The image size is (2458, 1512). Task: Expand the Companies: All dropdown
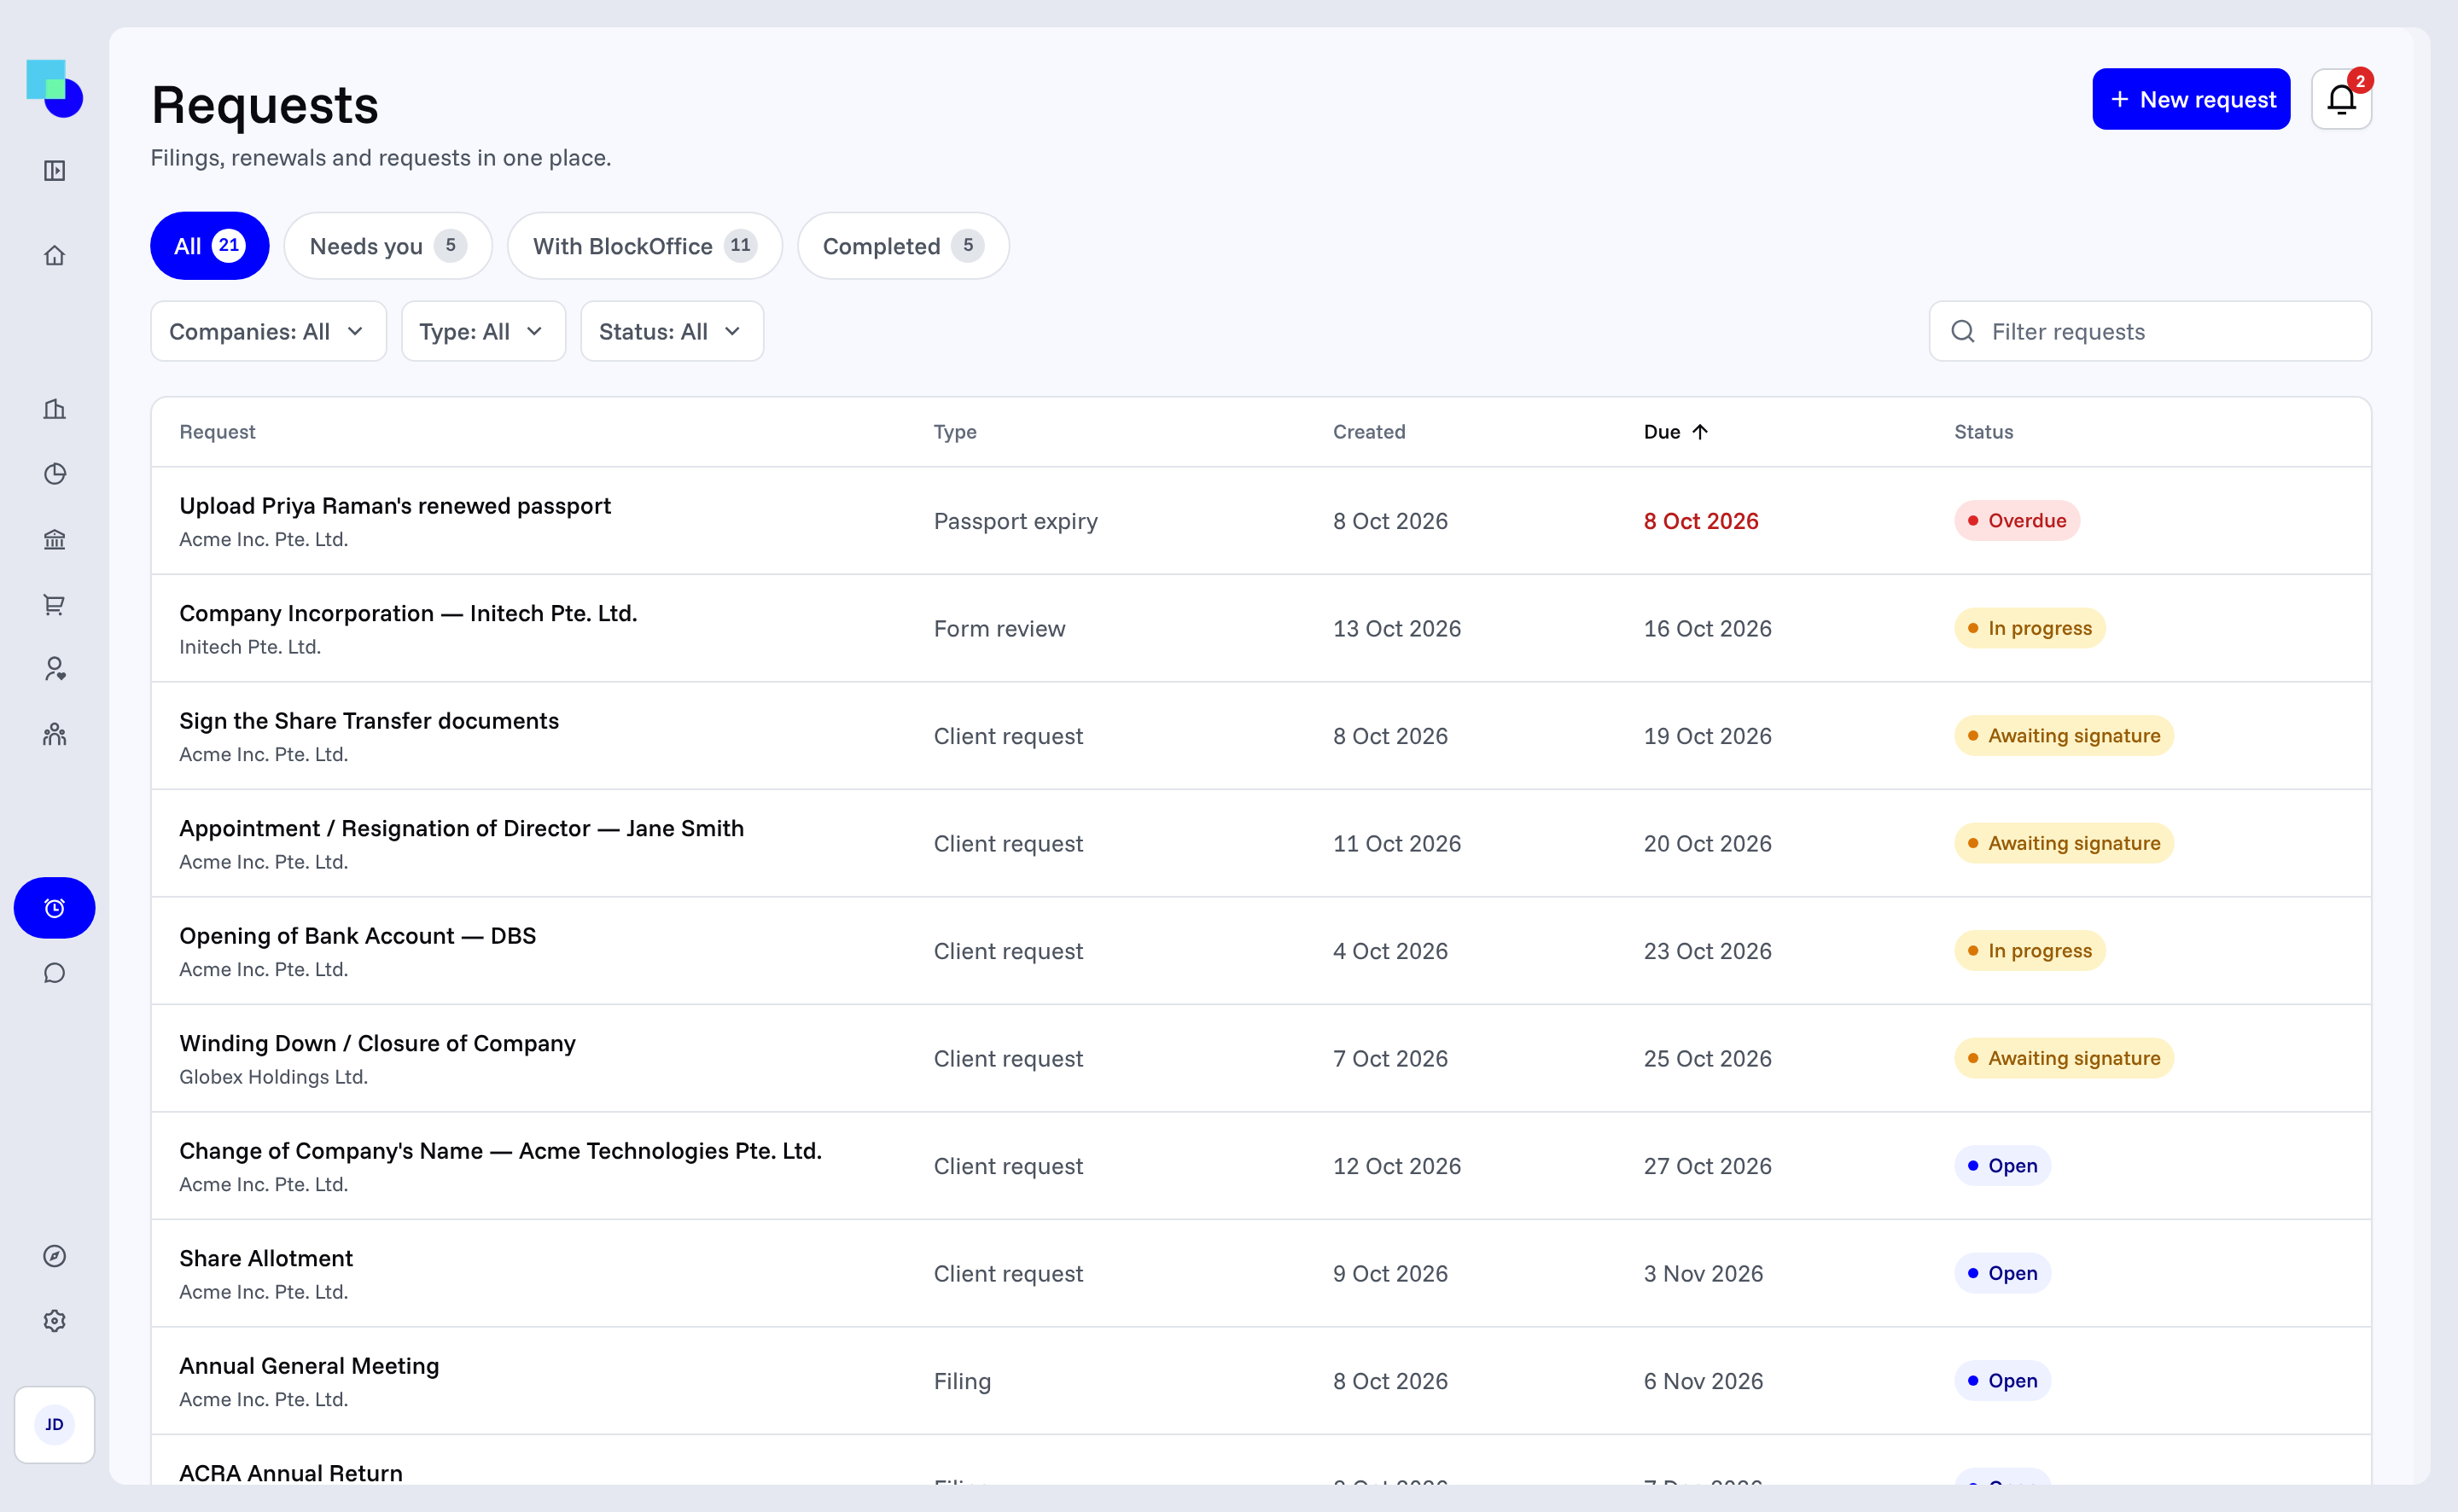pos(268,332)
